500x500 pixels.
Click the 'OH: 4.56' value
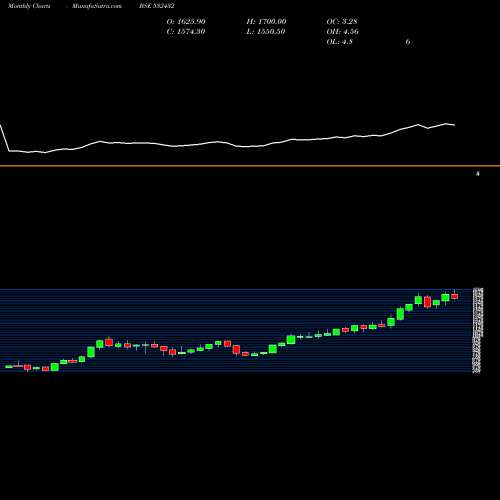(x=342, y=31)
